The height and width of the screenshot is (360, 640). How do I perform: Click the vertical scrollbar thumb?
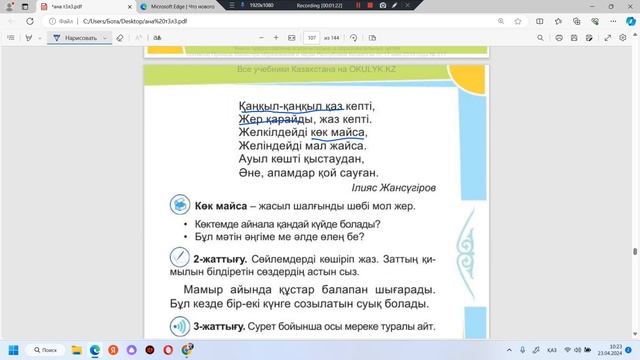(635, 251)
